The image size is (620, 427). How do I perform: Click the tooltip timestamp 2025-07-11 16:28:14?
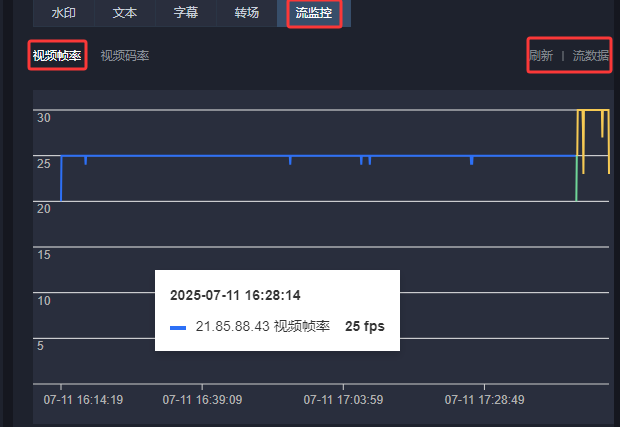235,295
